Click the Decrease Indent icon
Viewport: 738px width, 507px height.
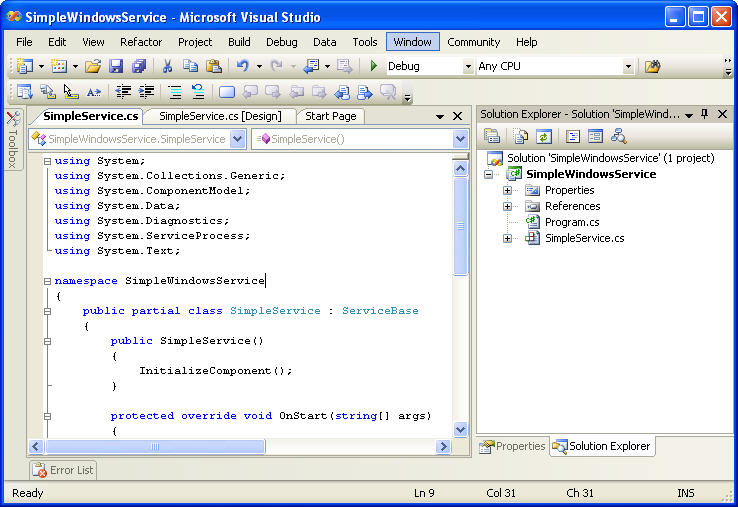(123, 91)
